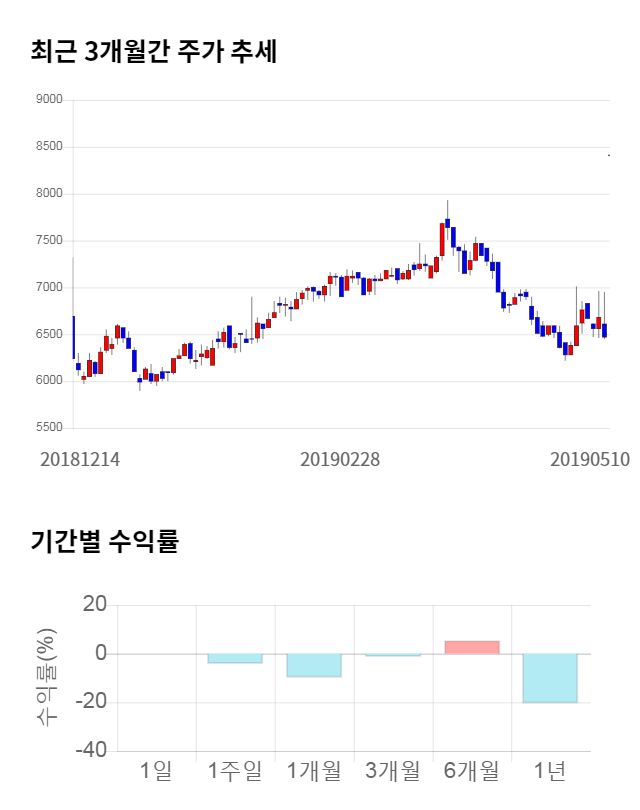Screen dimensions: 640x810
Task: Click the 6개월 x-axis label
Action: pyautogui.click(x=471, y=771)
